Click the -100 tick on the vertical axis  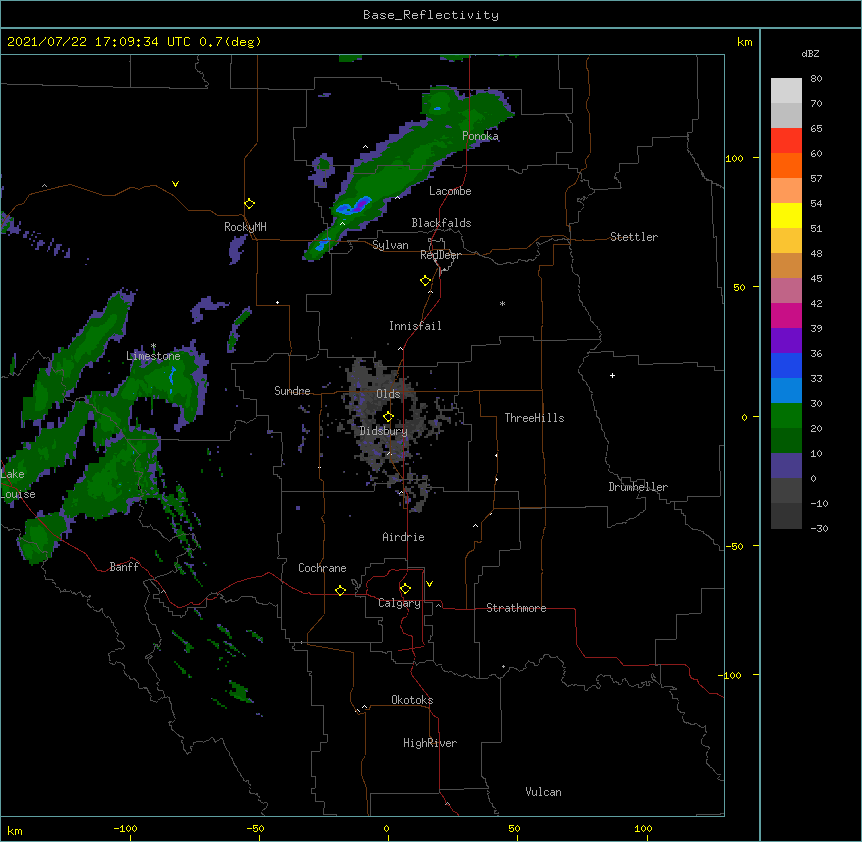(x=731, y=675)
